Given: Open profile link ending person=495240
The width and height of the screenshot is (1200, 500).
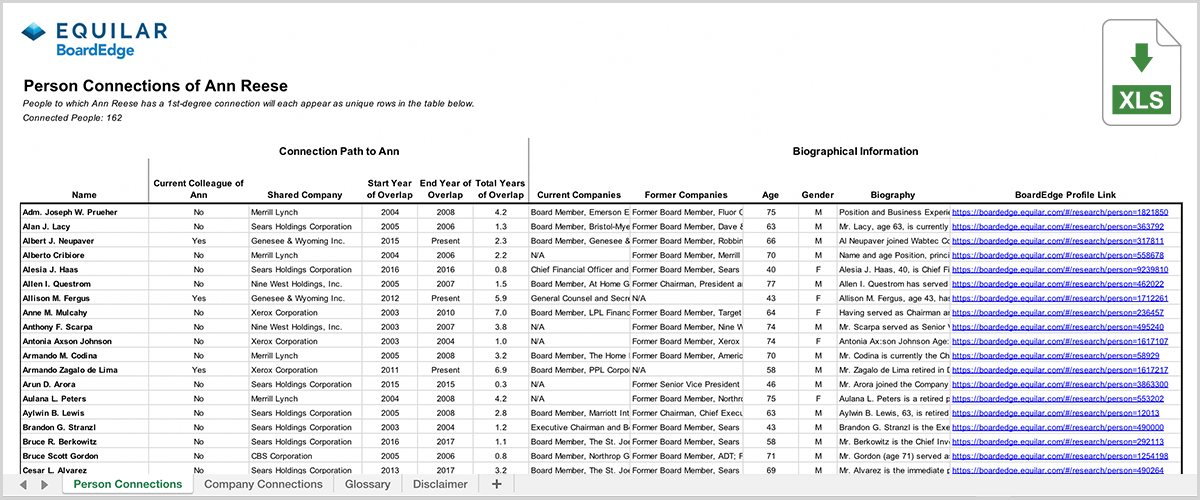Looking at the screenshot, I should 1058,327.
